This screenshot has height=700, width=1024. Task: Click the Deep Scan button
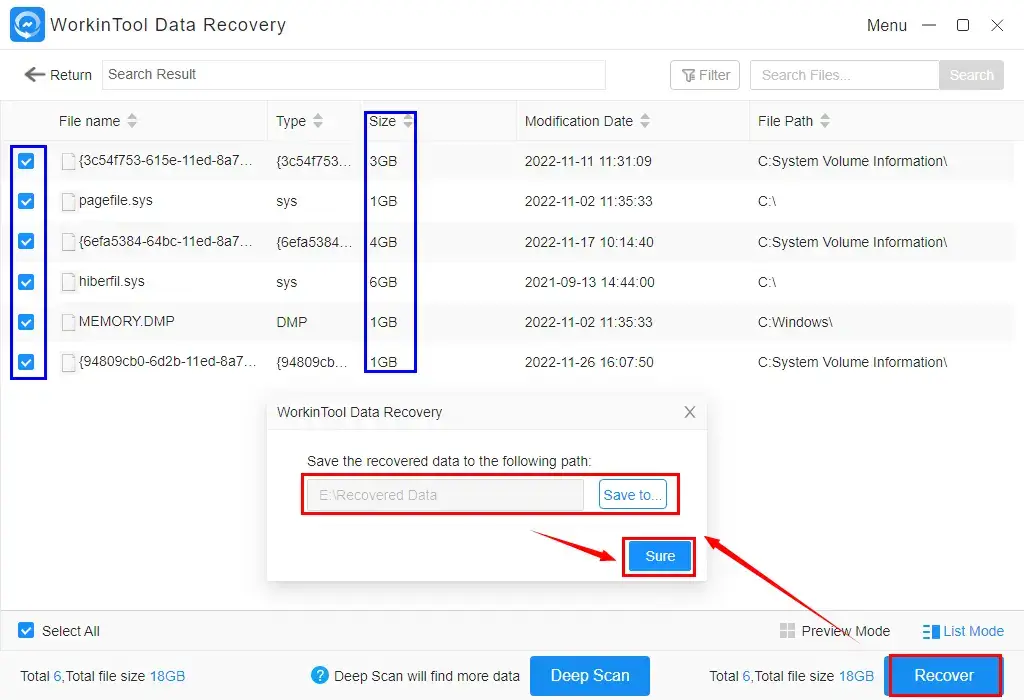(590, 675)
